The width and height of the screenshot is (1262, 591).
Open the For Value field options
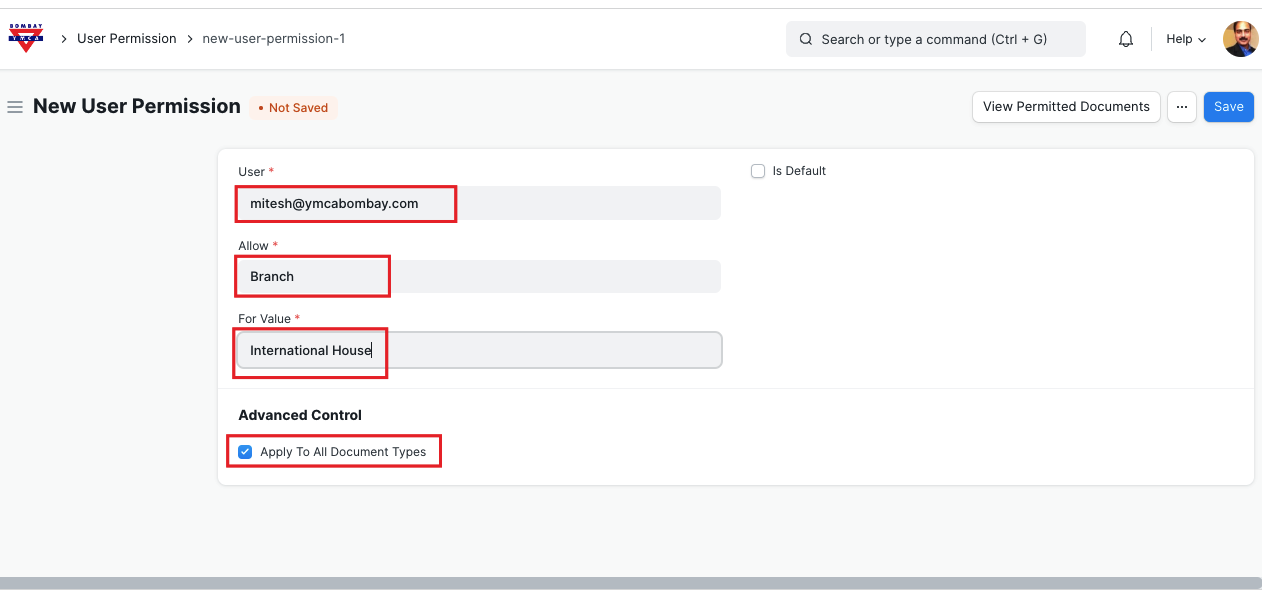coord(478,351)
